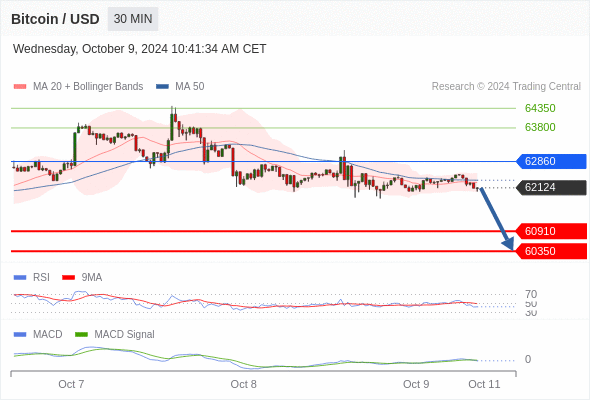Screen dimensions: 590x400
Task: Click the Oct 11 date axis label
Action: pos(484,384)
